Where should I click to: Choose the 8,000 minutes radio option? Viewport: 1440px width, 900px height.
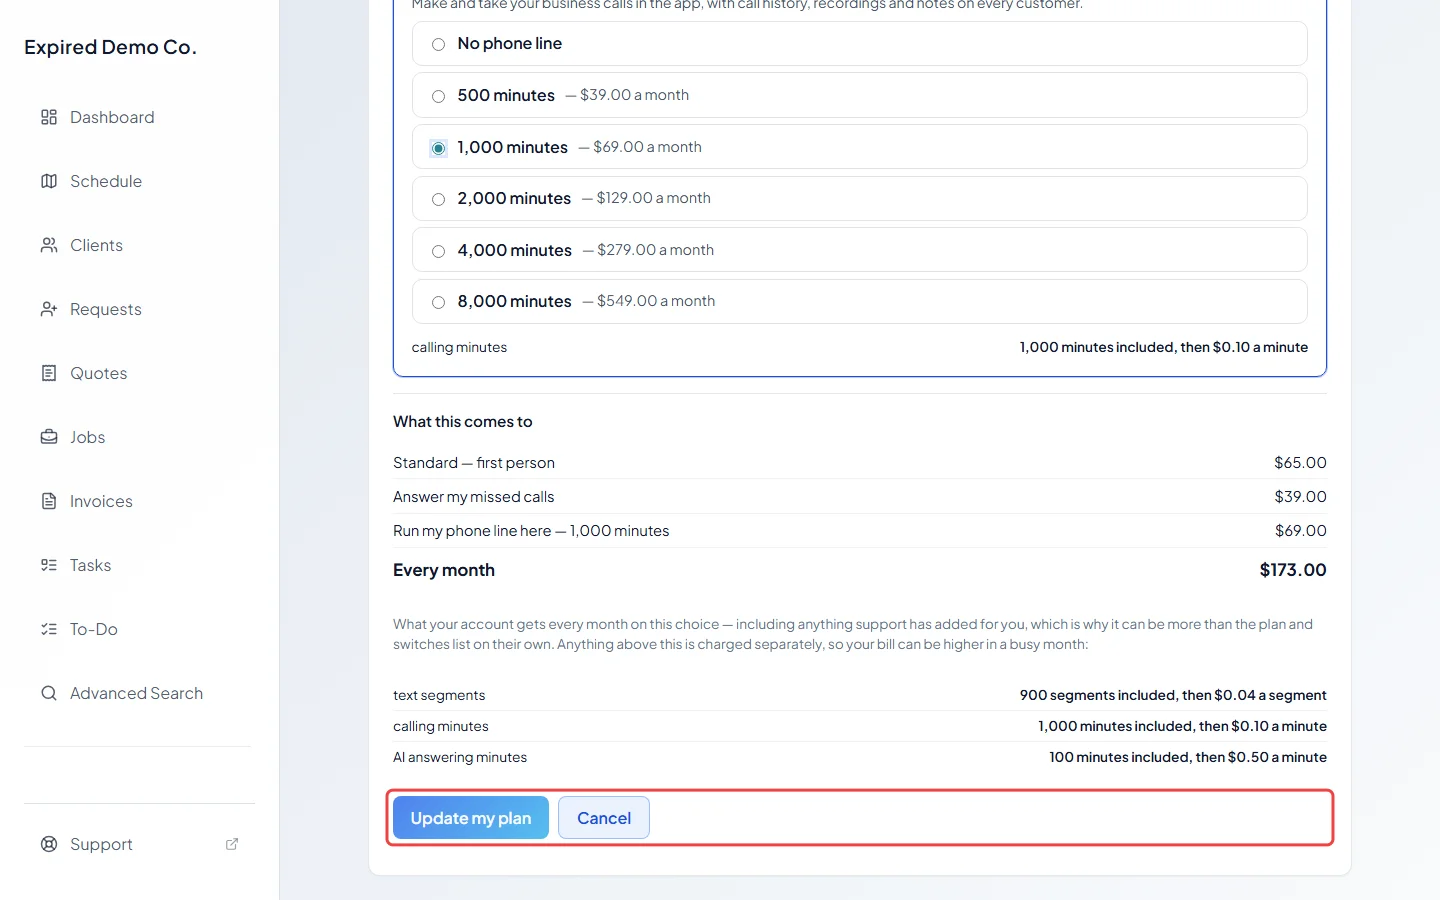coord(438,302)
